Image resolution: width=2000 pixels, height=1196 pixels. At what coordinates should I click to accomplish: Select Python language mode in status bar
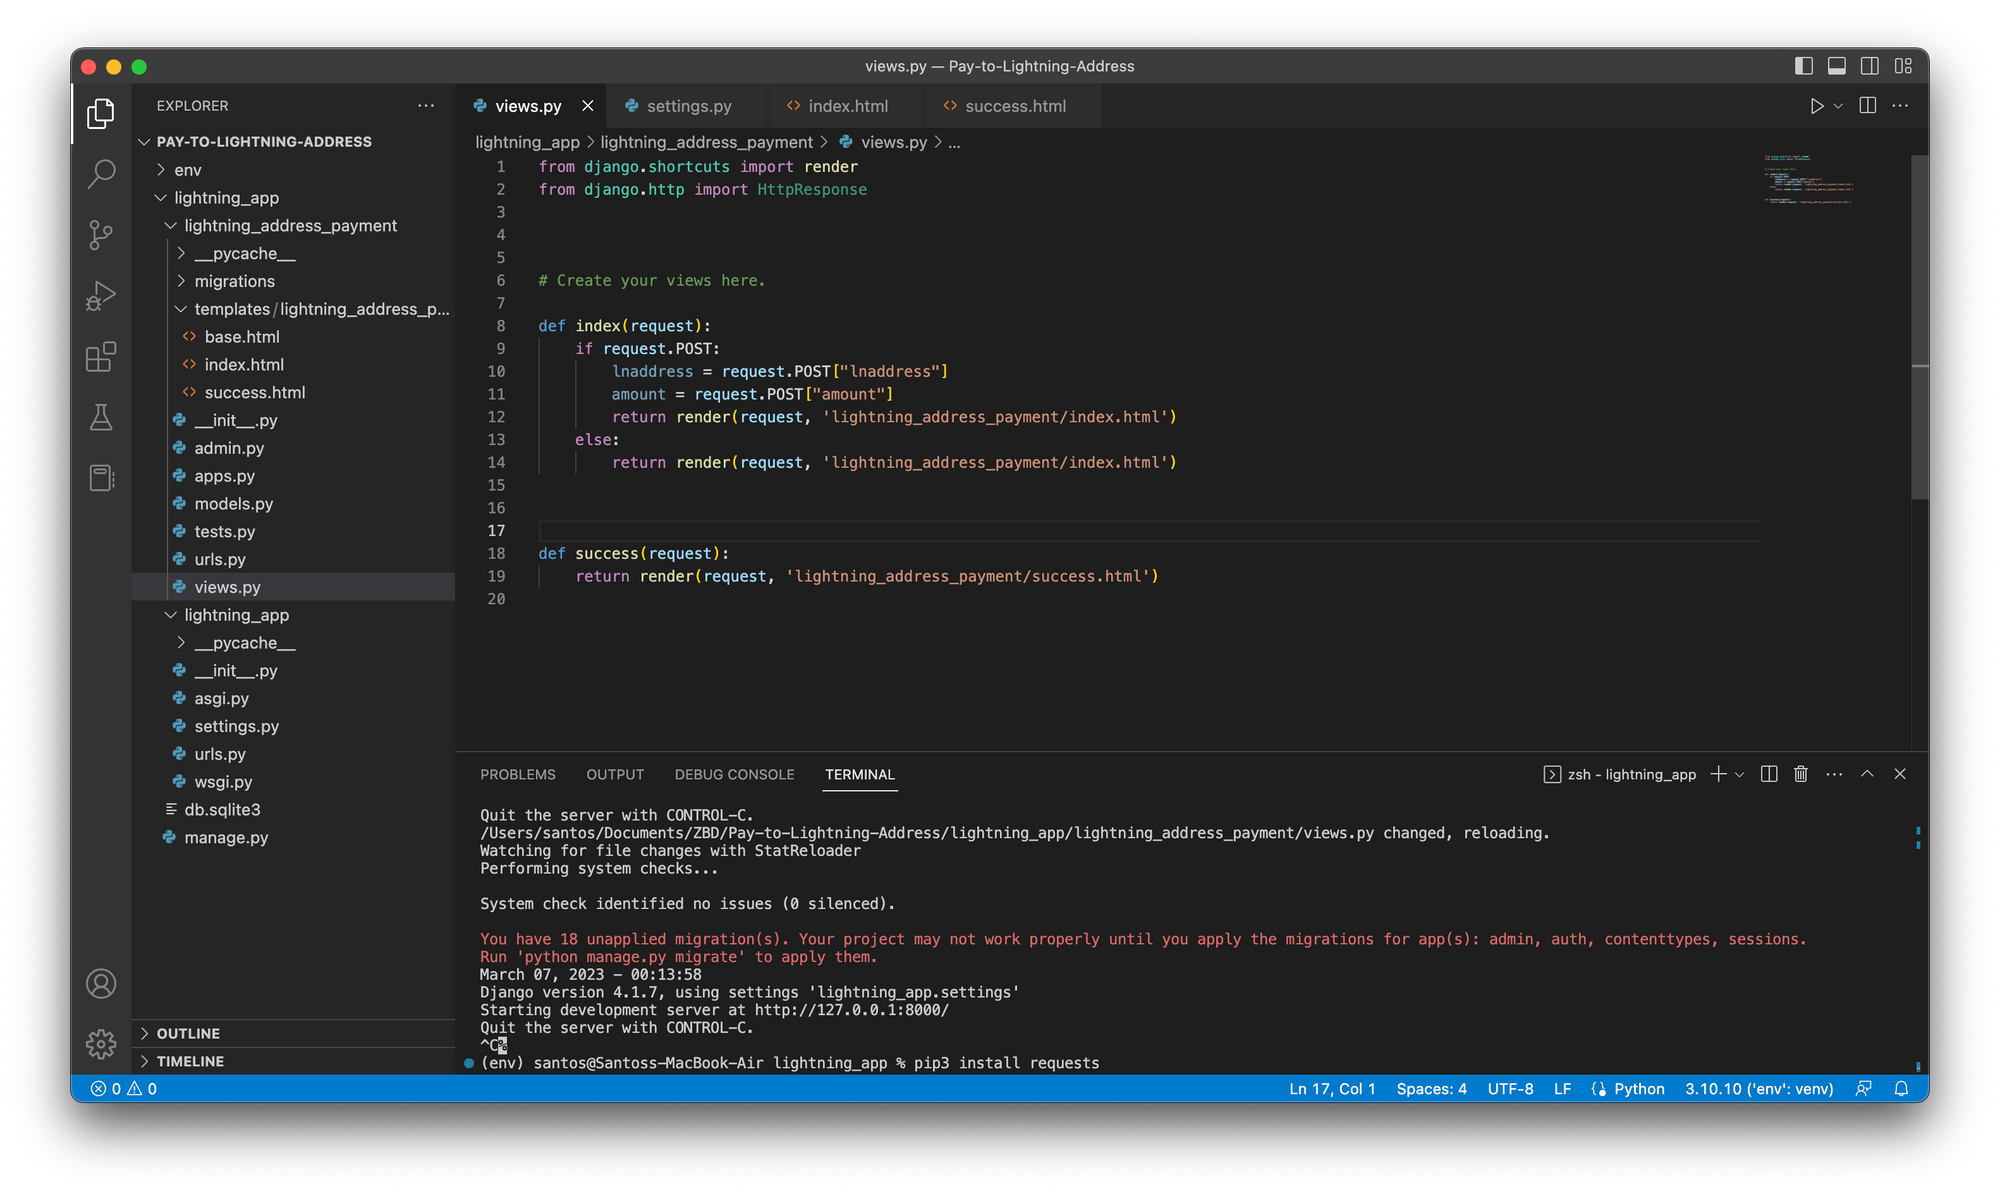click(1639, 1089)
